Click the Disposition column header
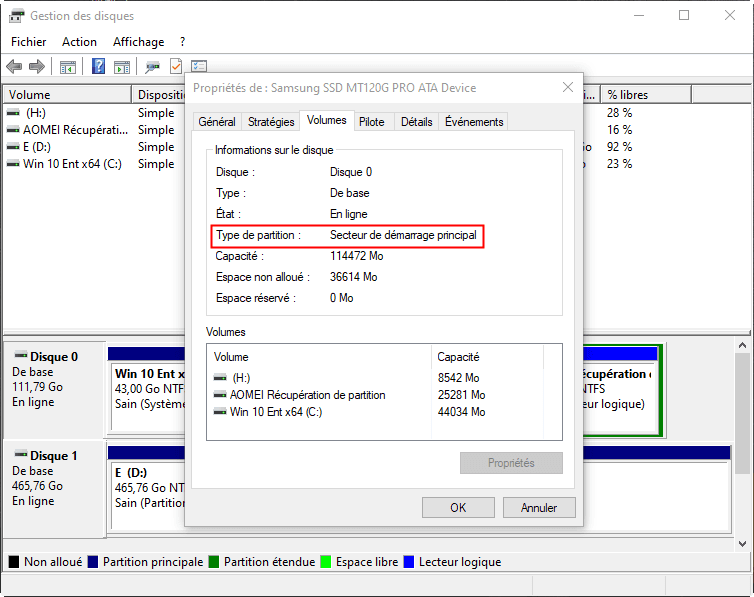This screenshot has width=754, height=597. click(x=159, y=95)
